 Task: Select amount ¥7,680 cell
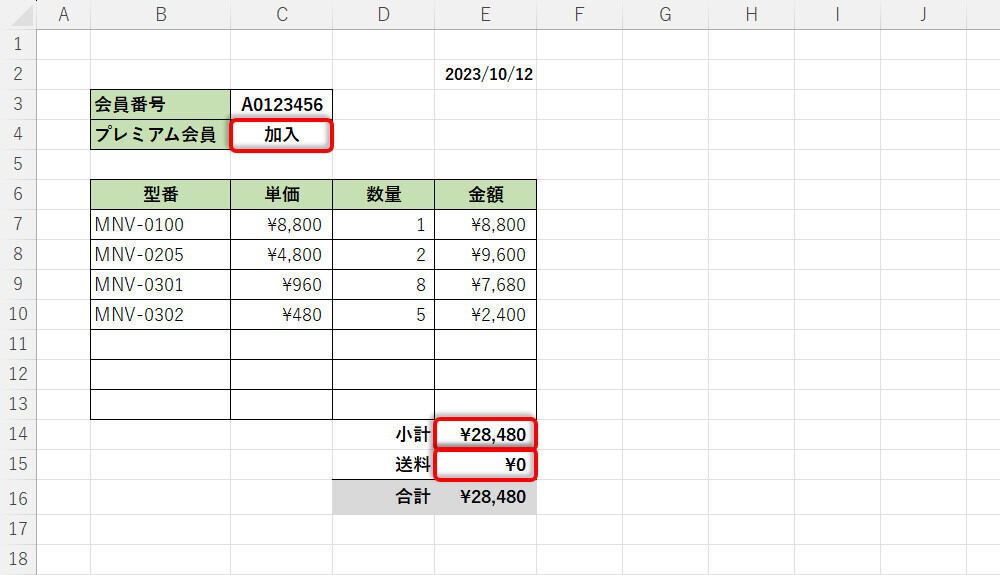[x=486, y=284]
